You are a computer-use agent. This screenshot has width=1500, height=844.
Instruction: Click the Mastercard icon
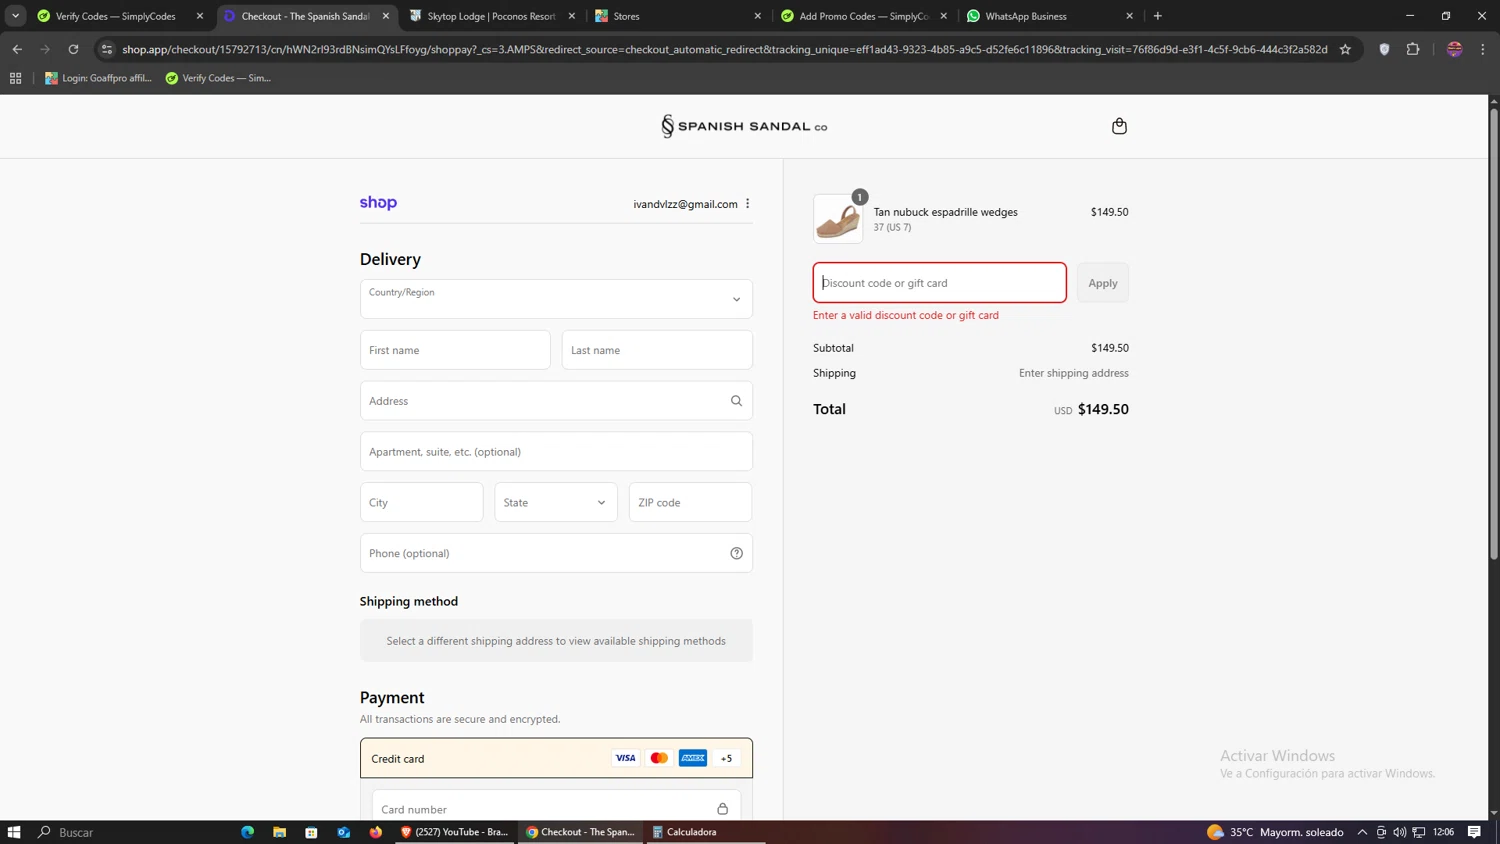coord(659,758)
